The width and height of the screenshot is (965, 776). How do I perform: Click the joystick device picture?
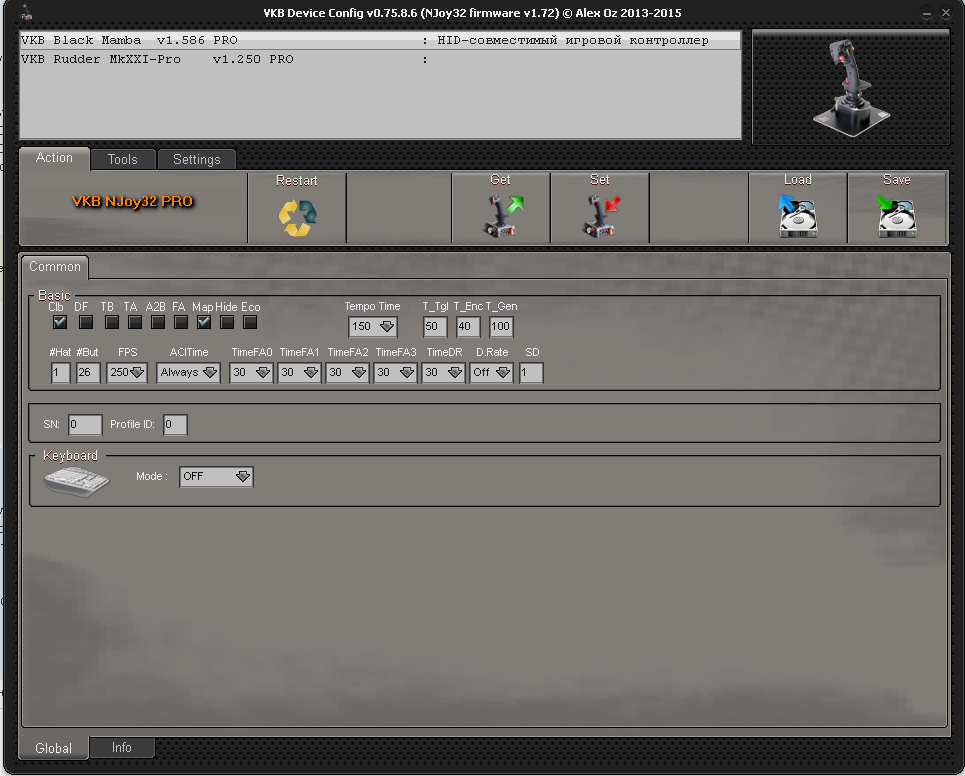pyautogui.click(x=851, y=87)
